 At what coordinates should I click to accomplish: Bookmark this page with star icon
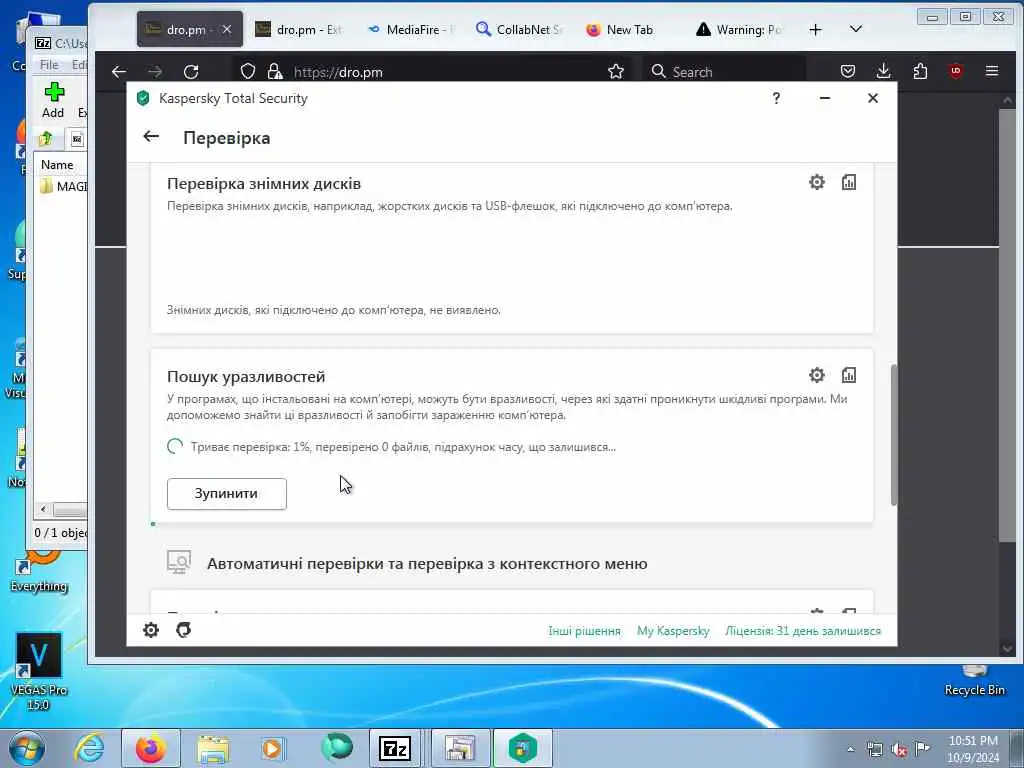(x=615, y=72)
